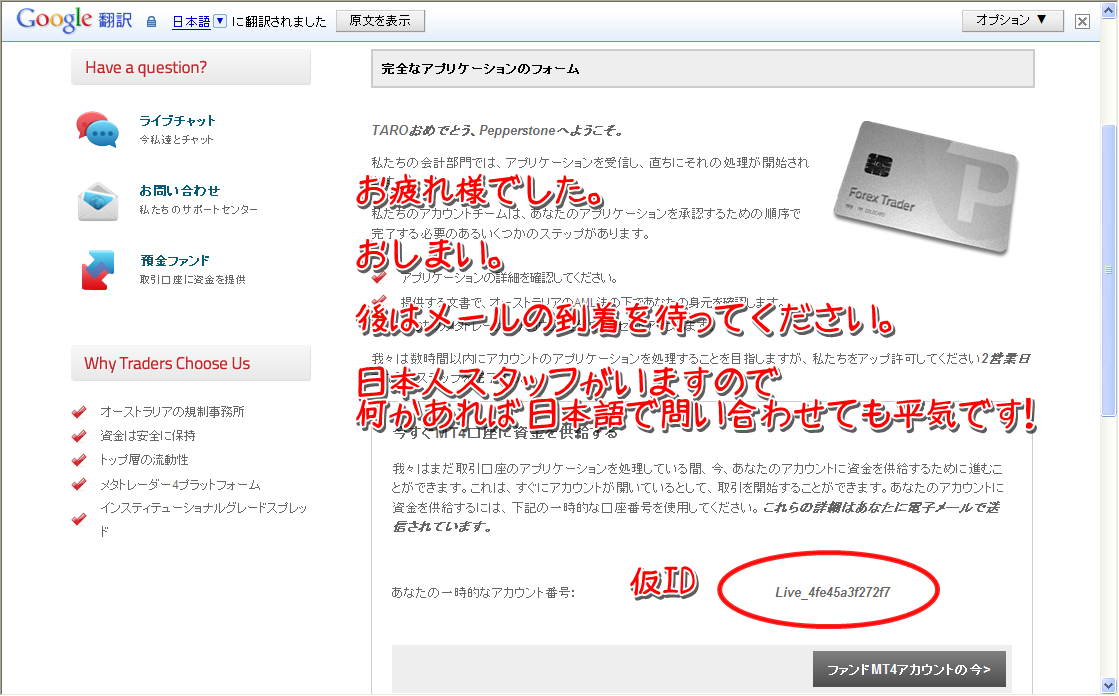The width and height of the screenshot is (1119, 696).
Task: Click the インスティテューショナルグレードスプレッド list item
Action: 203,519
